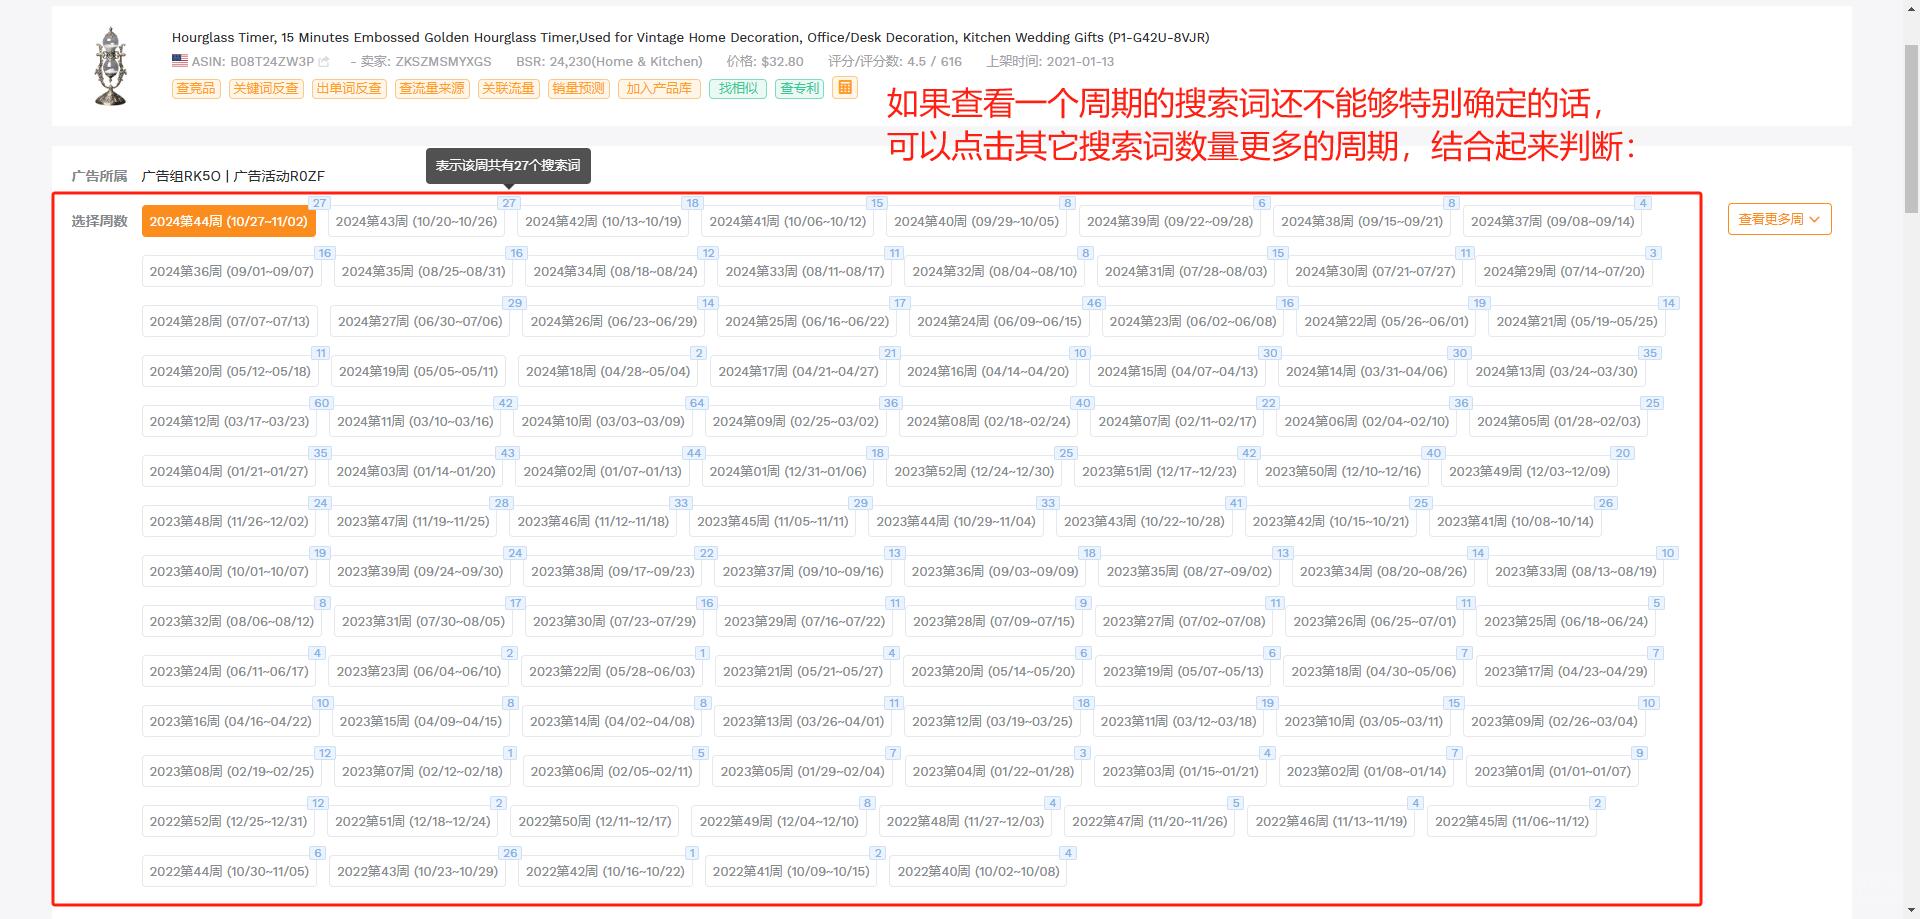
Task: Select week 2024第42周 (10/13~10/19)
Action: [x=603, y=221]
